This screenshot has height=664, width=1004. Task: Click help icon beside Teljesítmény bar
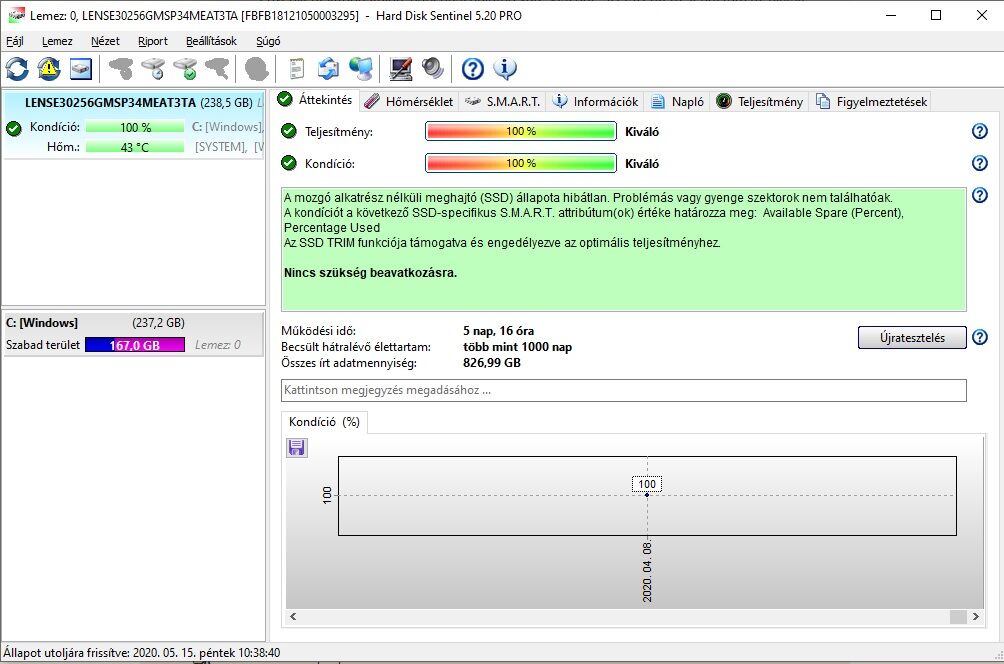click(x=980, y=131)
